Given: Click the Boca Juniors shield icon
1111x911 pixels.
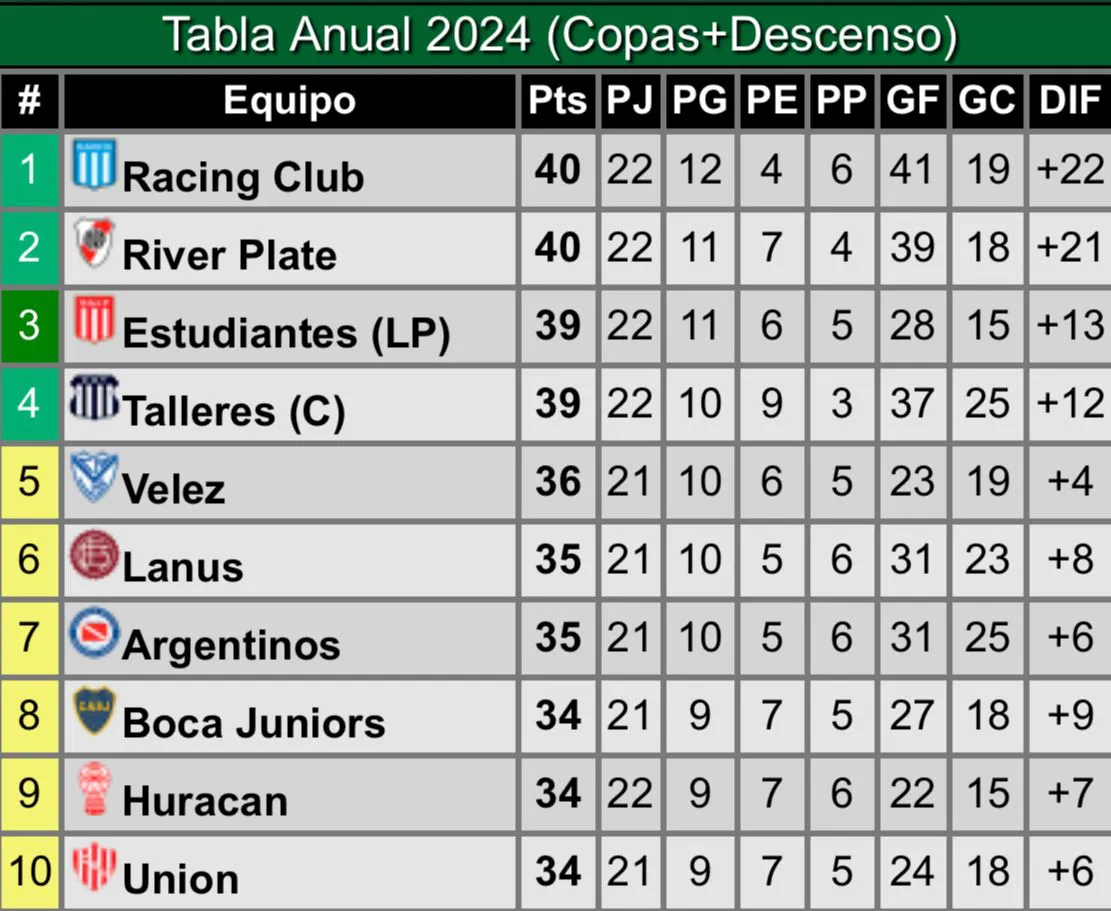Looking at the screenshot, I should click(x=94, y=711).
